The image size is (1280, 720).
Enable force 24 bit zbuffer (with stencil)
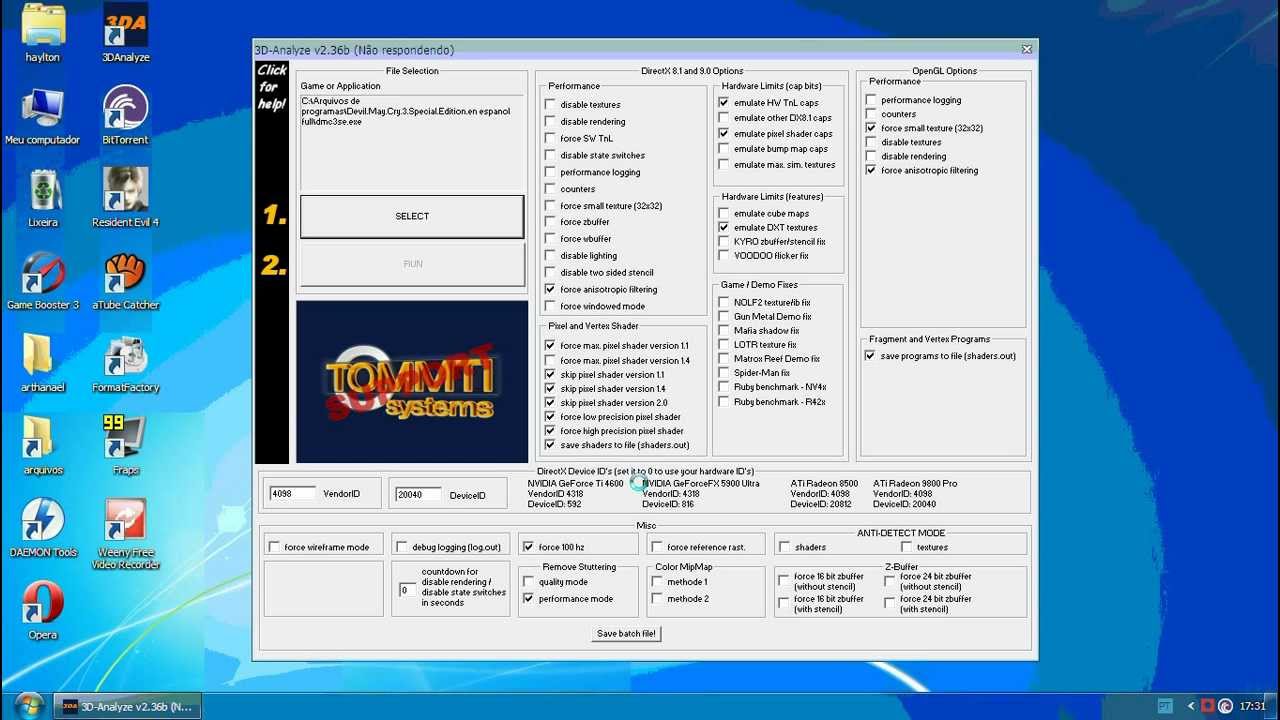click(890, 604)
